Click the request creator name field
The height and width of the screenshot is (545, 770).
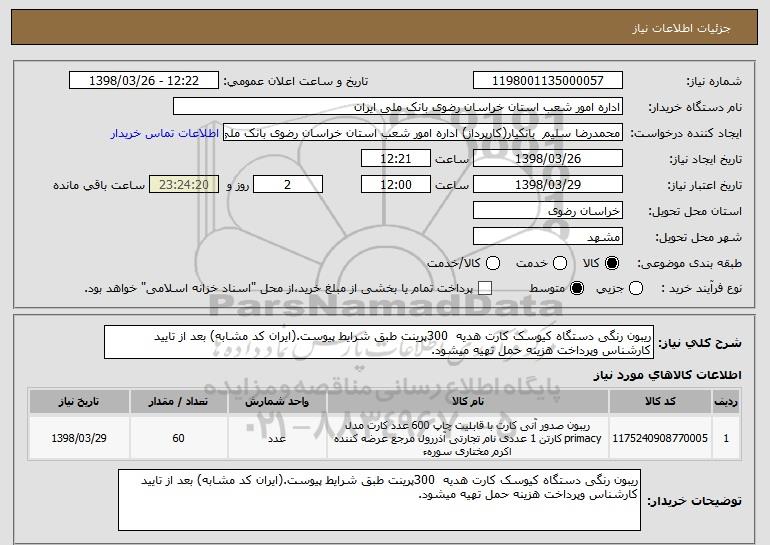(423, 133)
